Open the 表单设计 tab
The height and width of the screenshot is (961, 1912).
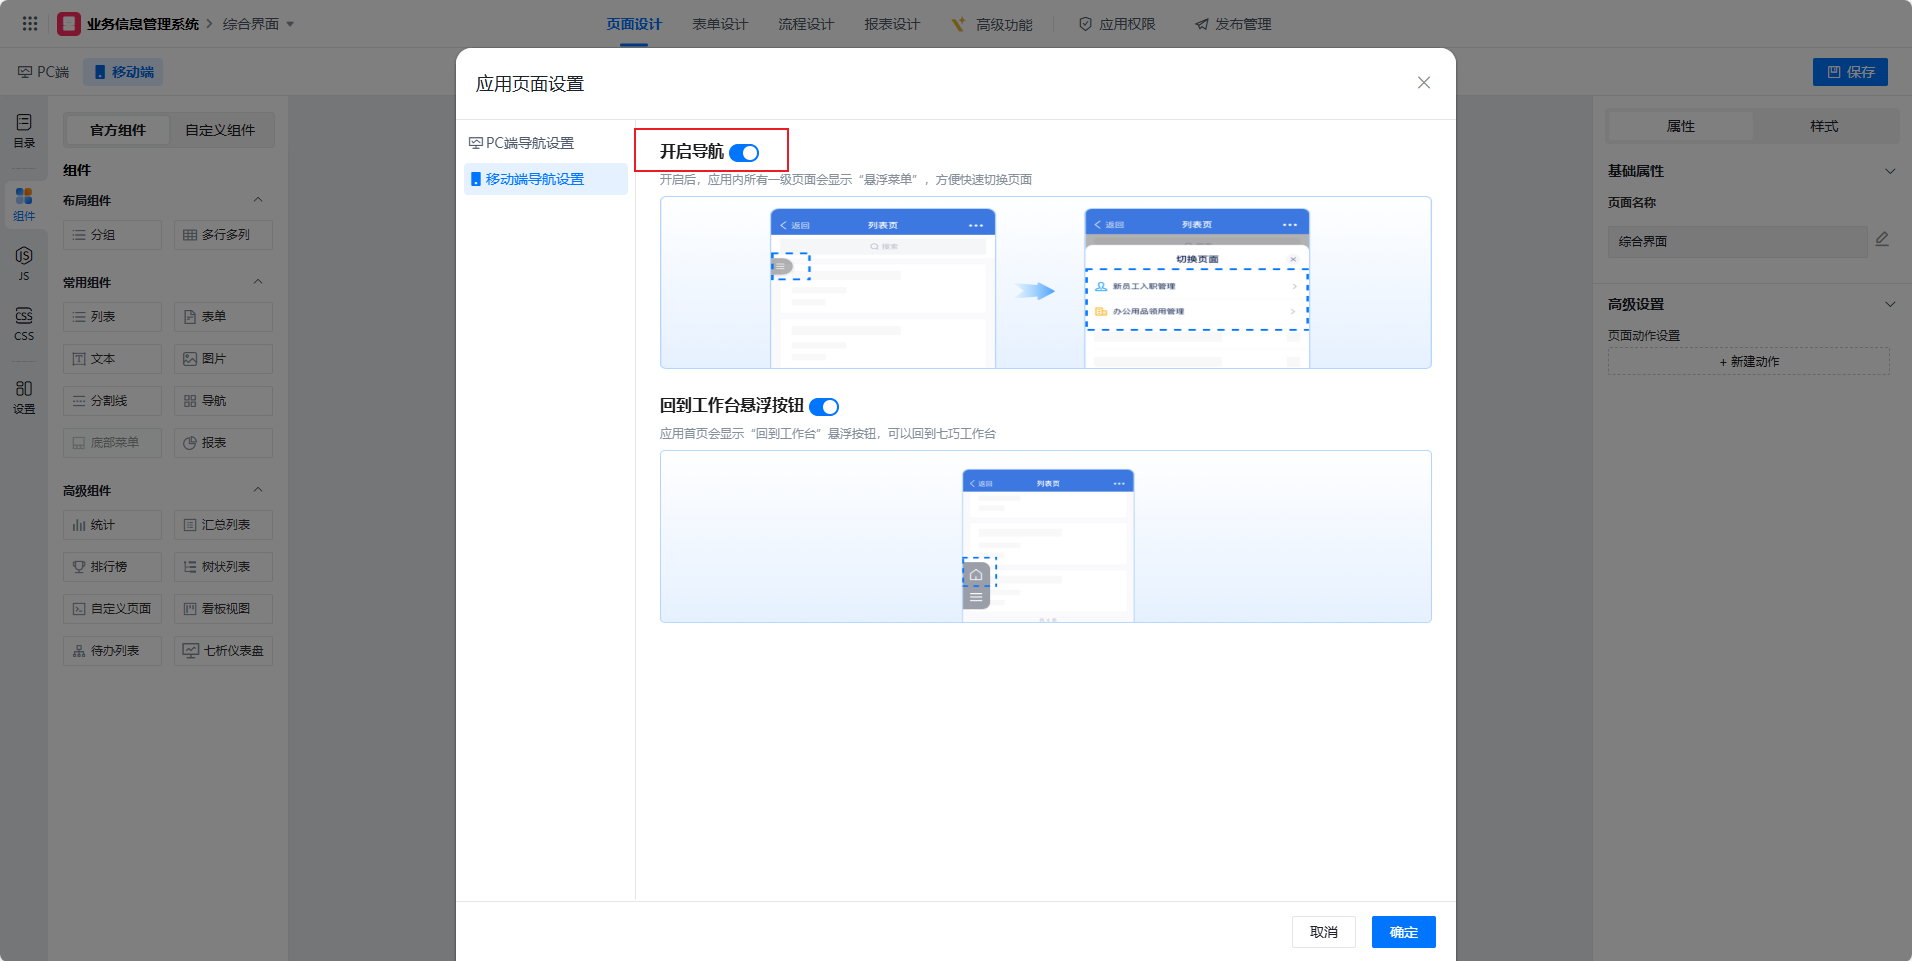click(x=719, y=24)
